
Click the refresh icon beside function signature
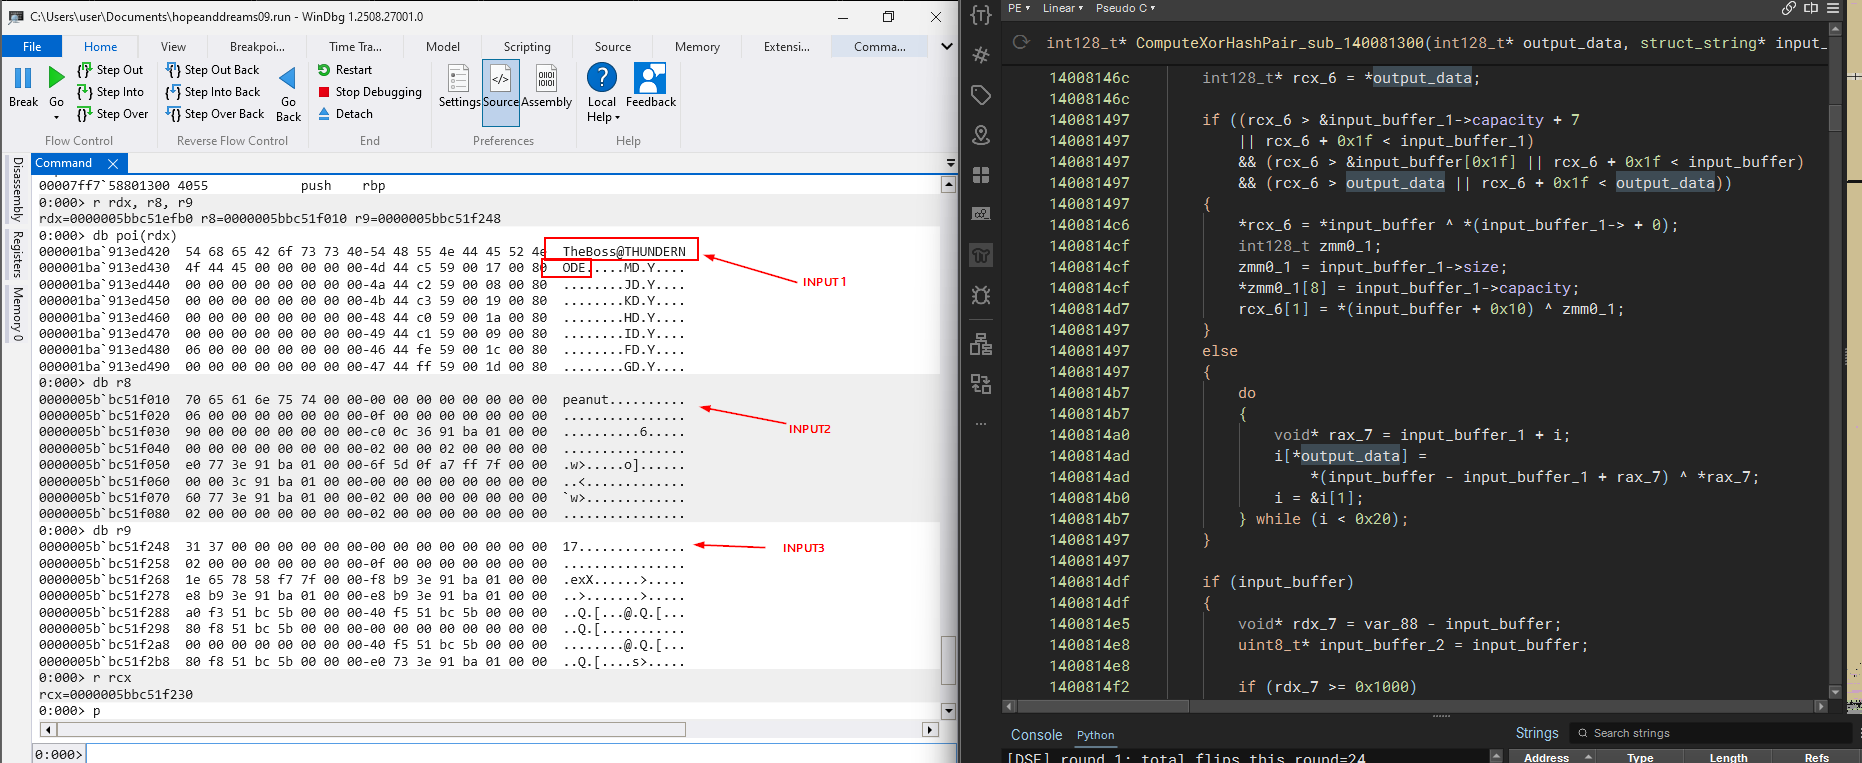[1021, 42]
